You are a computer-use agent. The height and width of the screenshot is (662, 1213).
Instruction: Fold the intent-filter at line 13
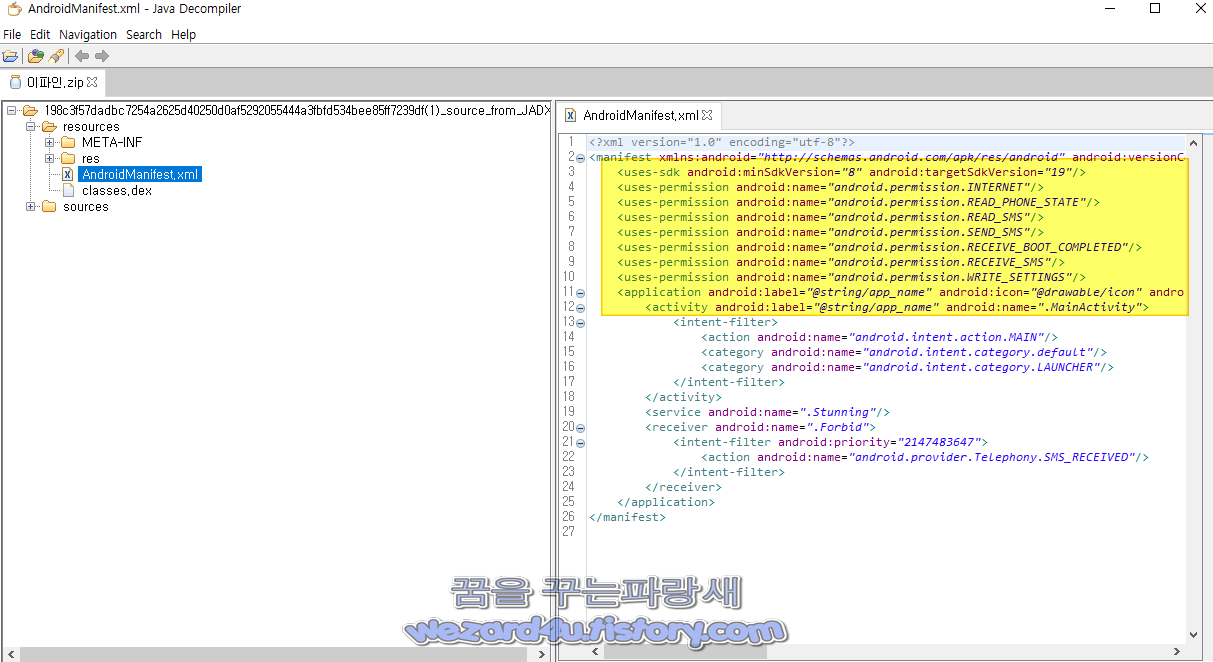tap(580, 322)
